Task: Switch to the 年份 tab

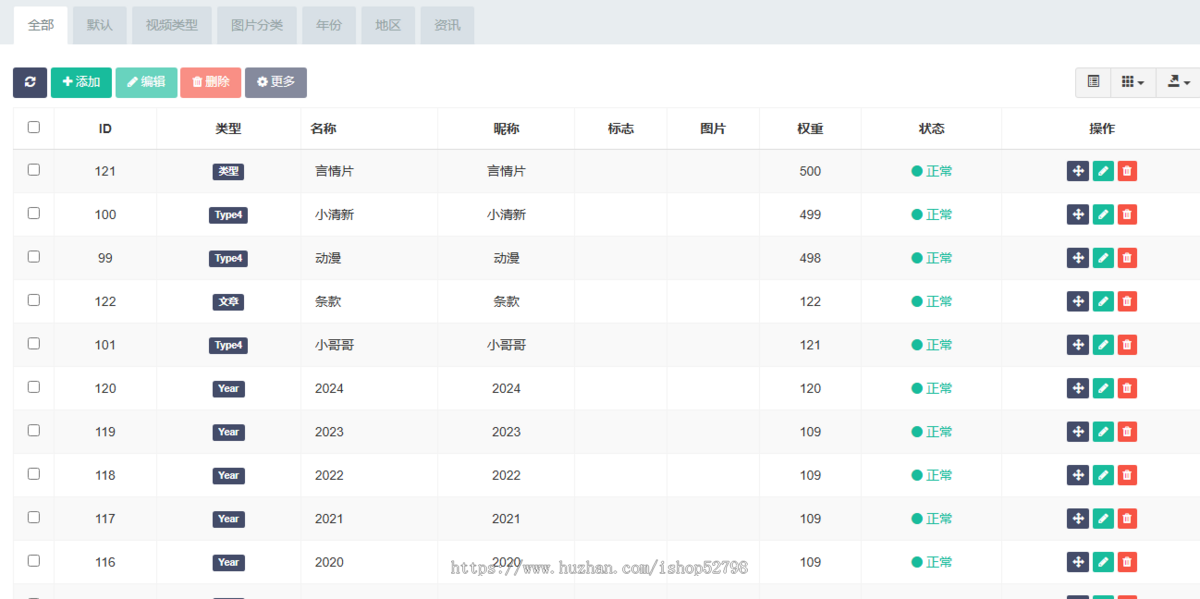Action: tap(329, 25)
